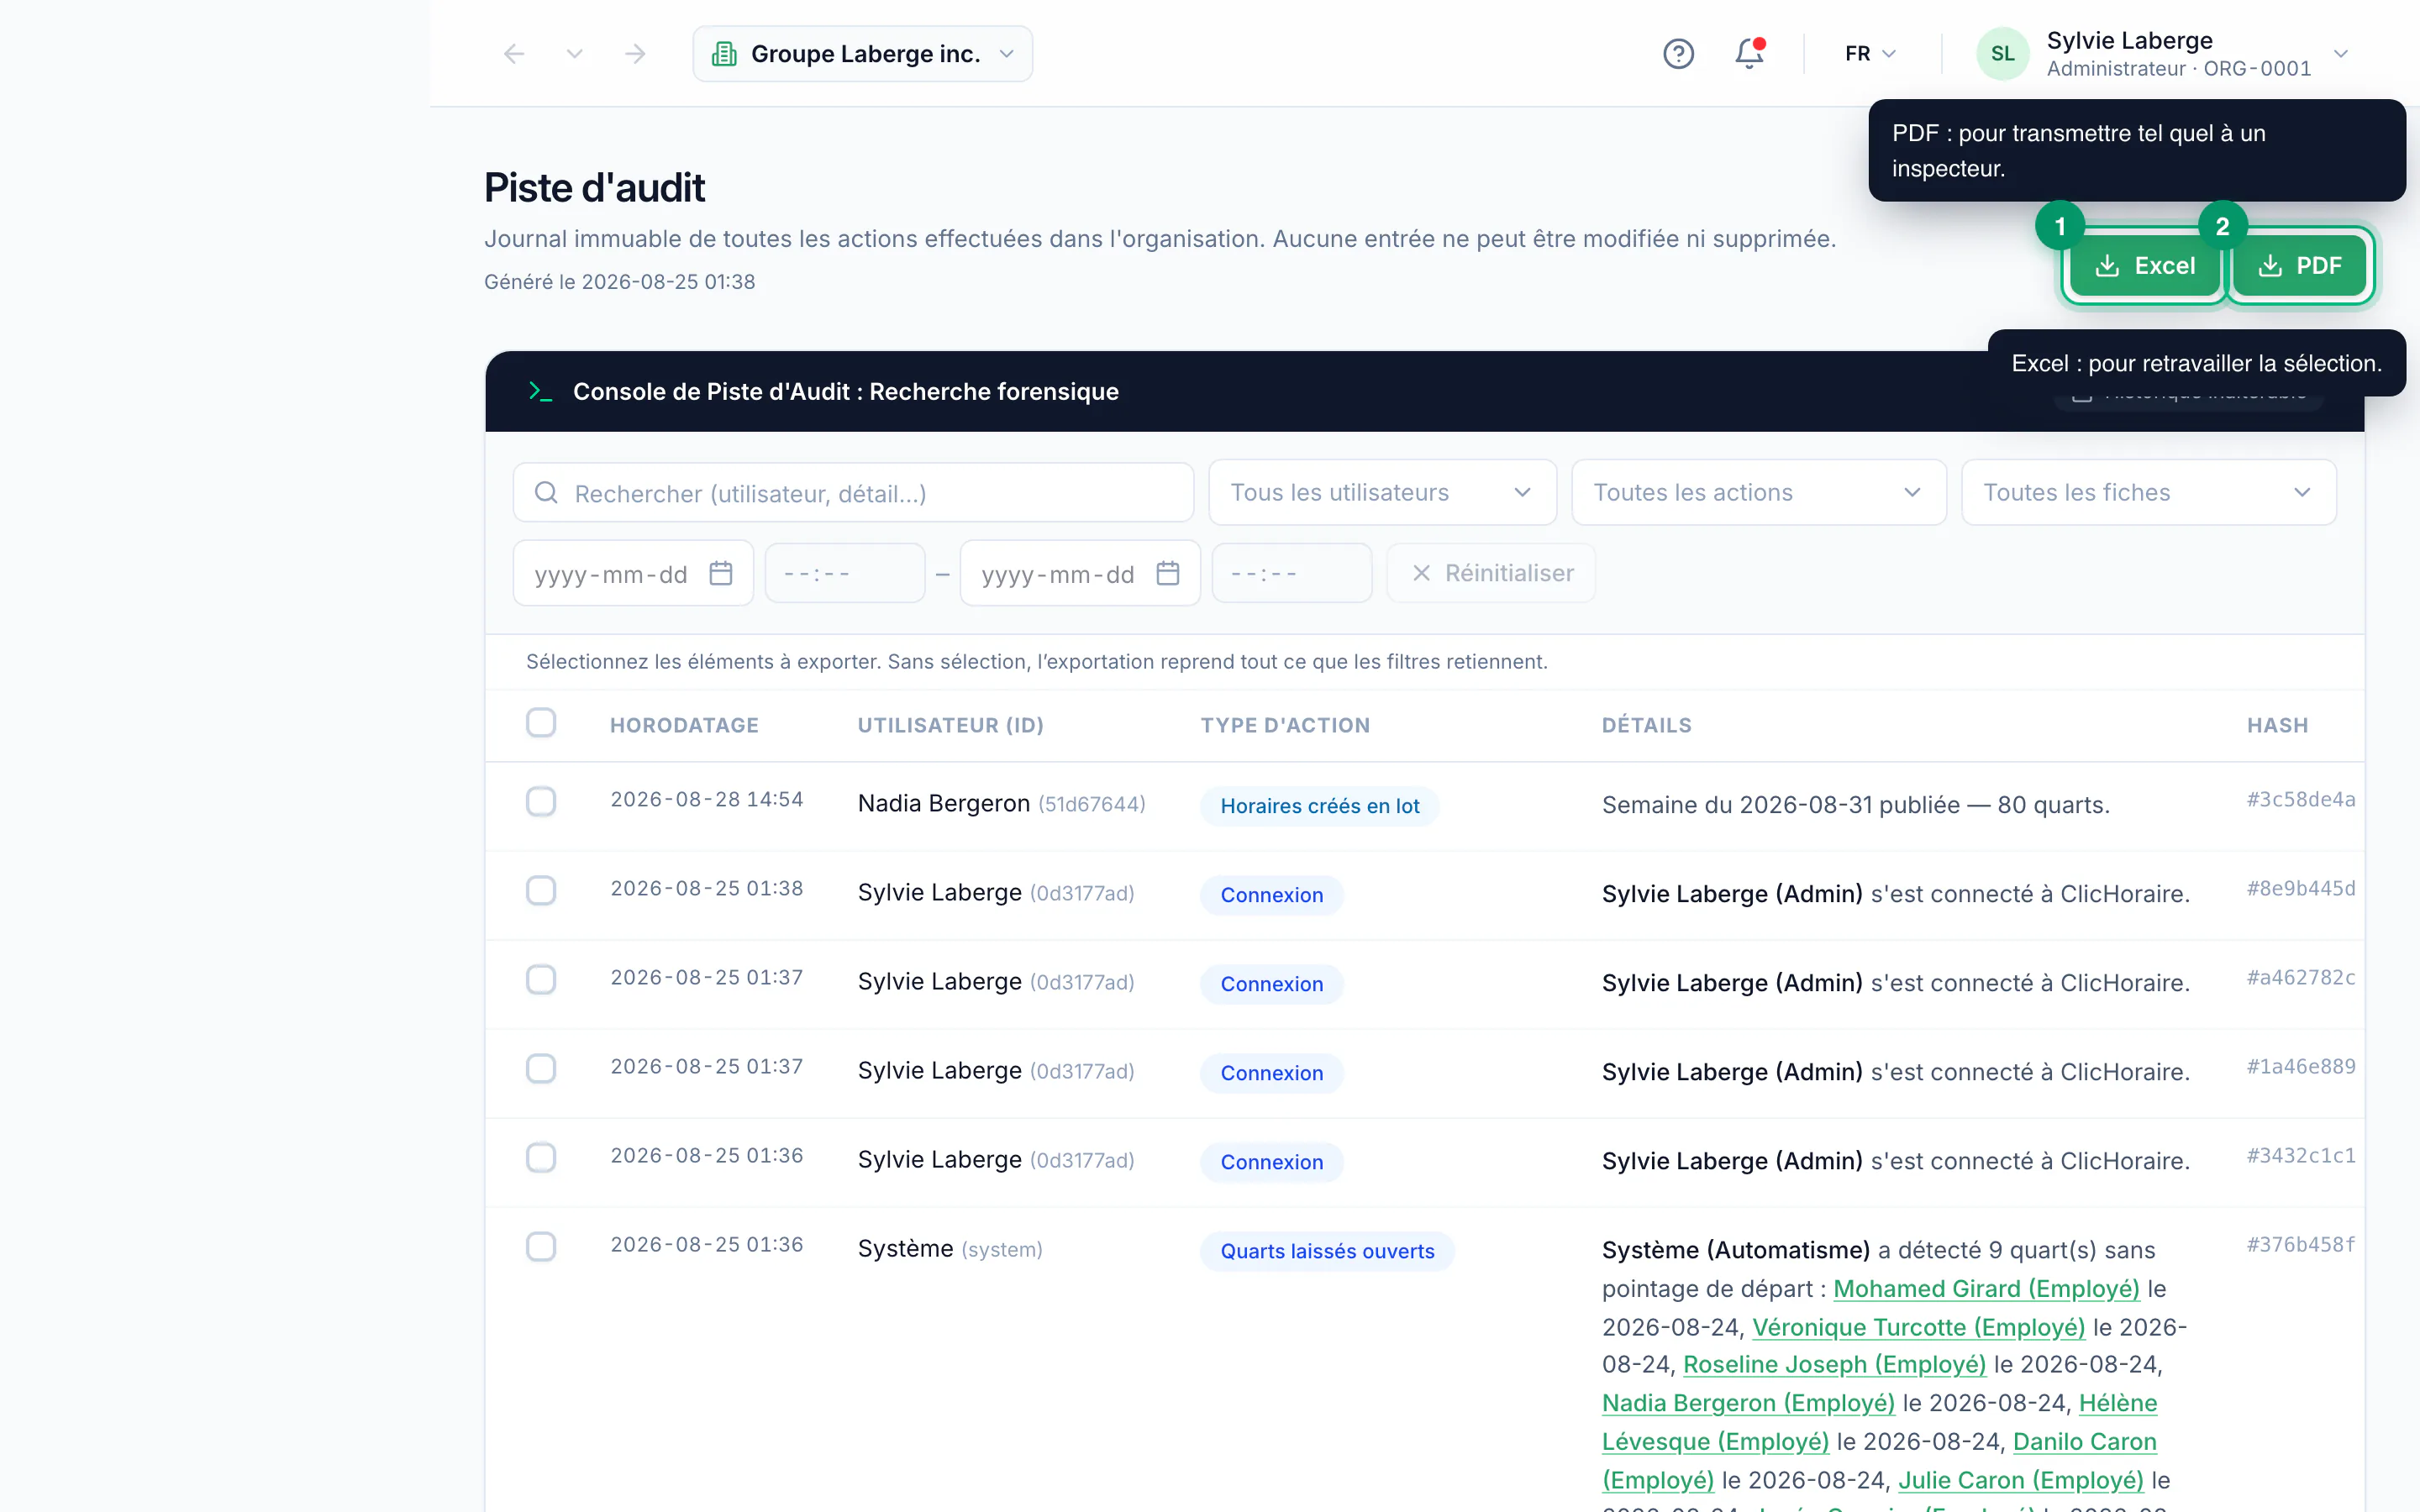Click the Système (system) user cell

950,1250
